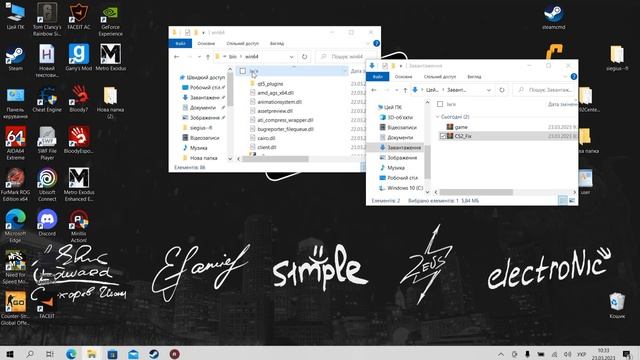Open the Recycle Bin on desktop
This screenshot has height=360, width=640.
617,306
